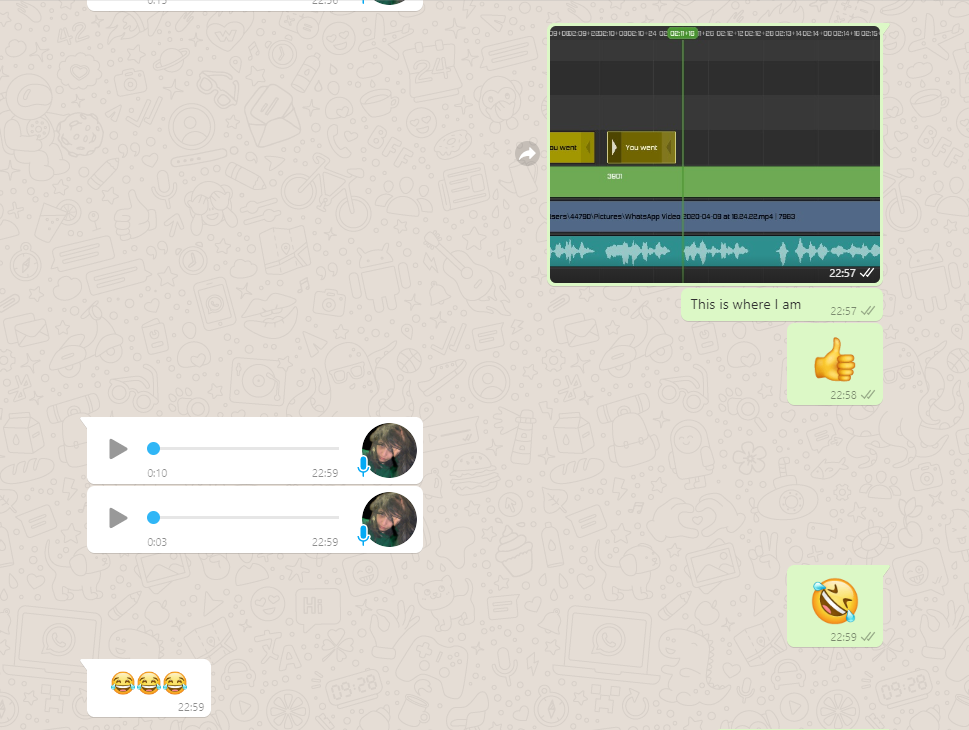
Task: Click the 0:03 voice message seek handle
Action: 153,517
